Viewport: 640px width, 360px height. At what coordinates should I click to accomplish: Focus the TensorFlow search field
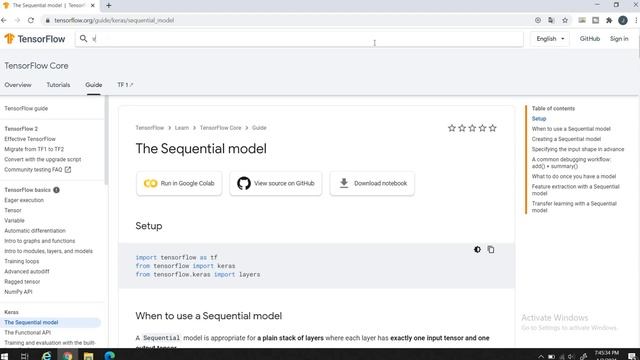[299, 39]
